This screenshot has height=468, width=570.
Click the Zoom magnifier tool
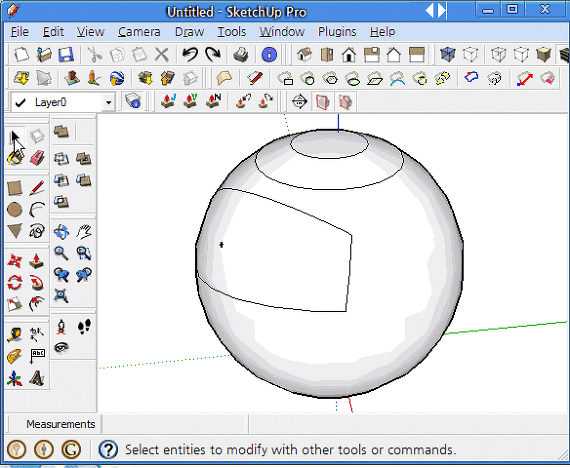tap(61, 253)
